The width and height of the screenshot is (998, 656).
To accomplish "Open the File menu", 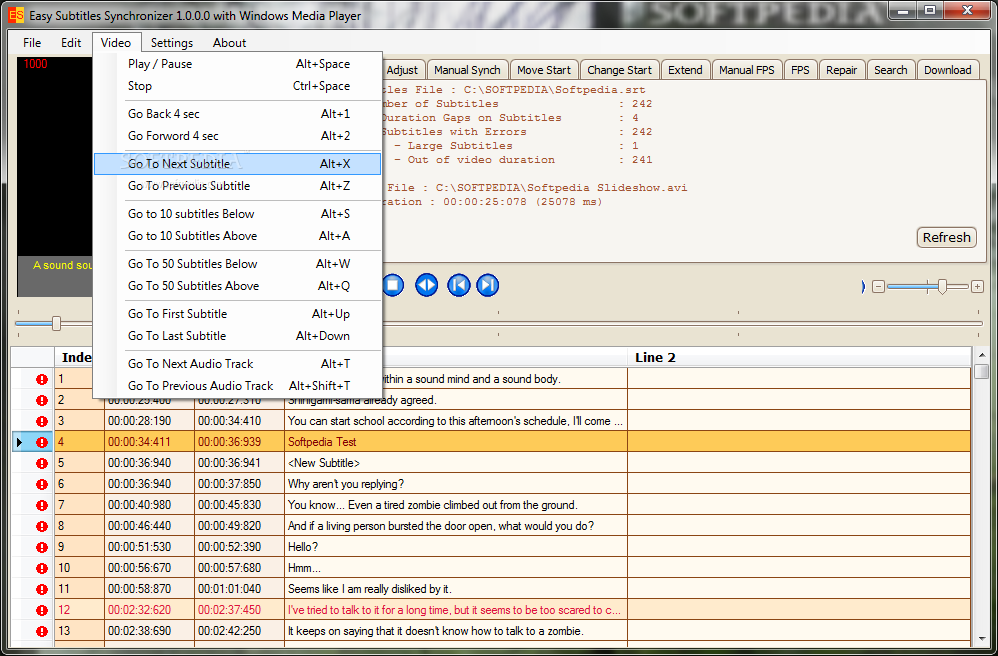I will (32, 43).
